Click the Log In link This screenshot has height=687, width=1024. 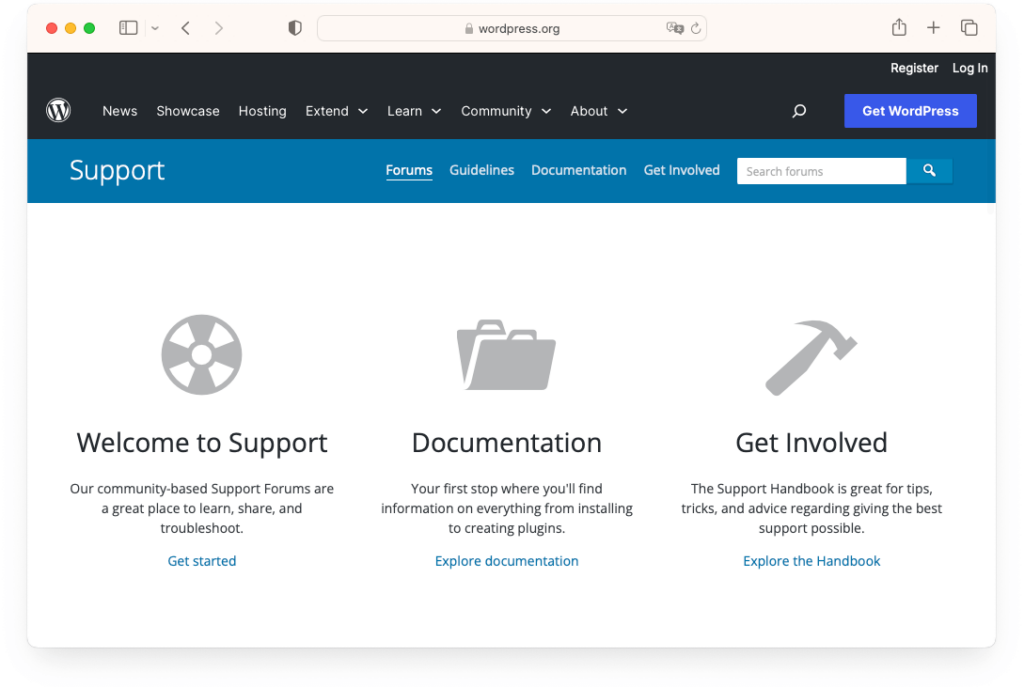pyautogui.click(x=970, y=68)
